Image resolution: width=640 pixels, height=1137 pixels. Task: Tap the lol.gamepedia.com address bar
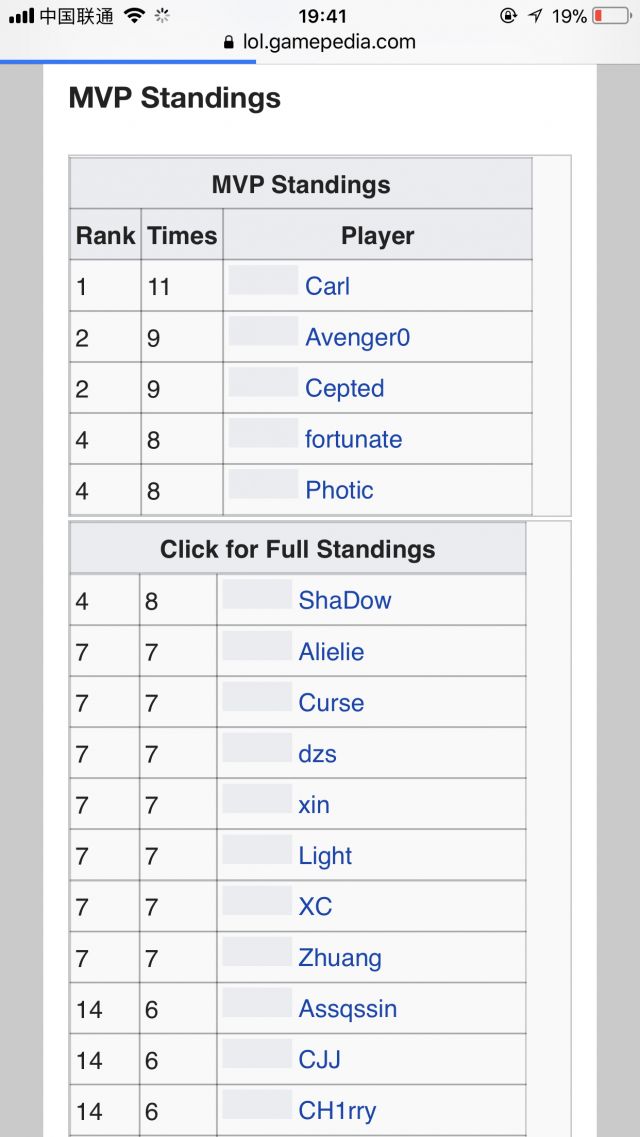coord(329,43)
